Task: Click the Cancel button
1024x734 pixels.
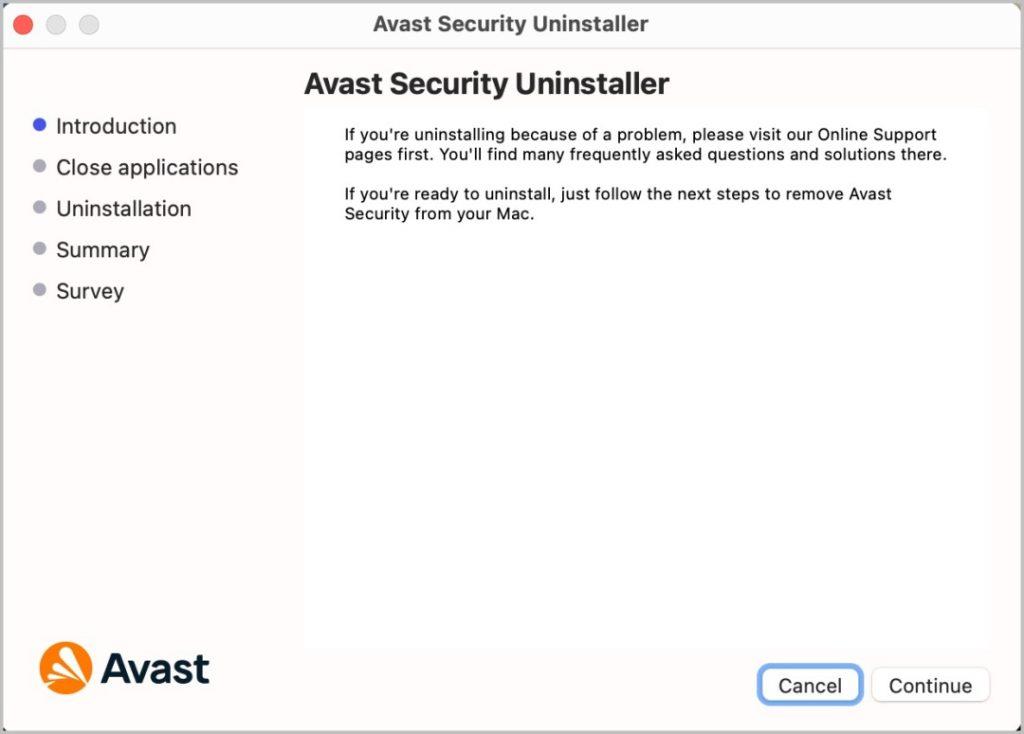Action: click(810, 685)
